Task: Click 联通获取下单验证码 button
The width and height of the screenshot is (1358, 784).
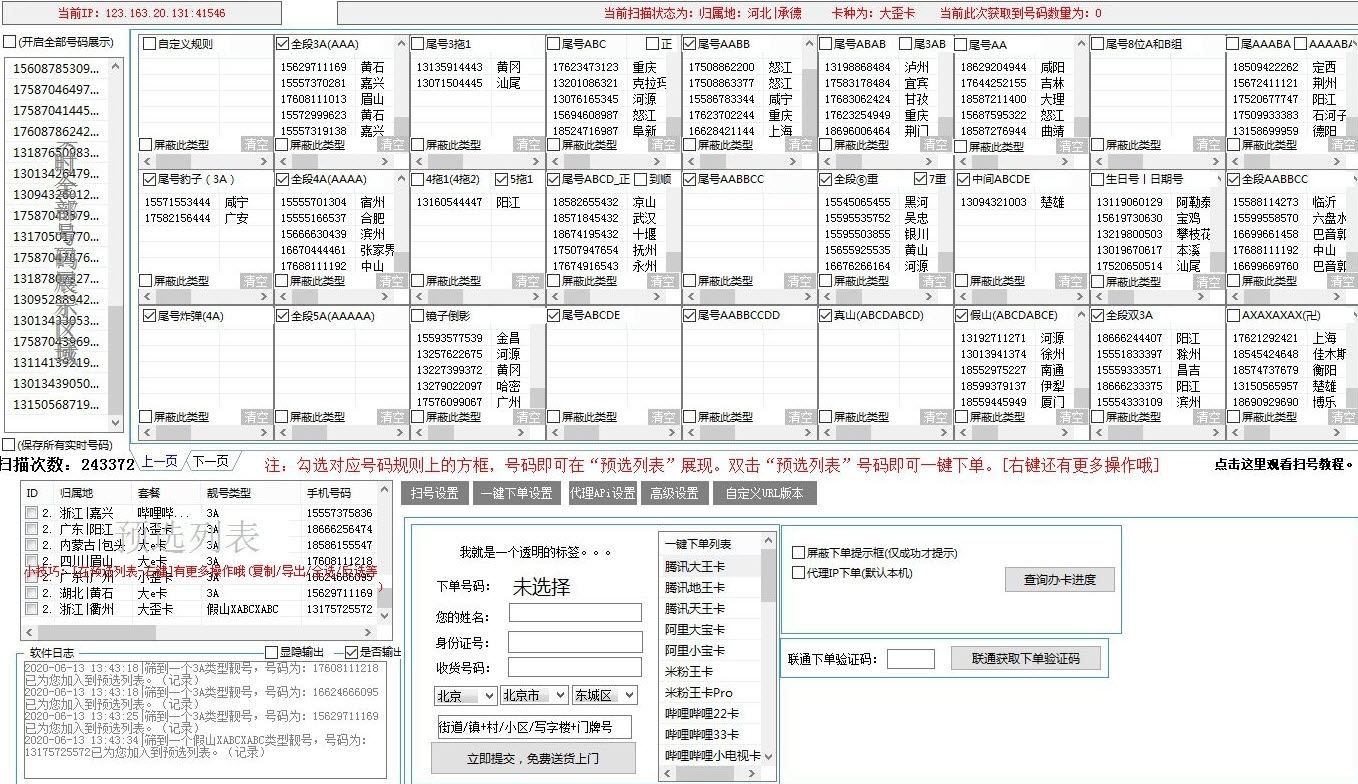Action: [1025, 658]
